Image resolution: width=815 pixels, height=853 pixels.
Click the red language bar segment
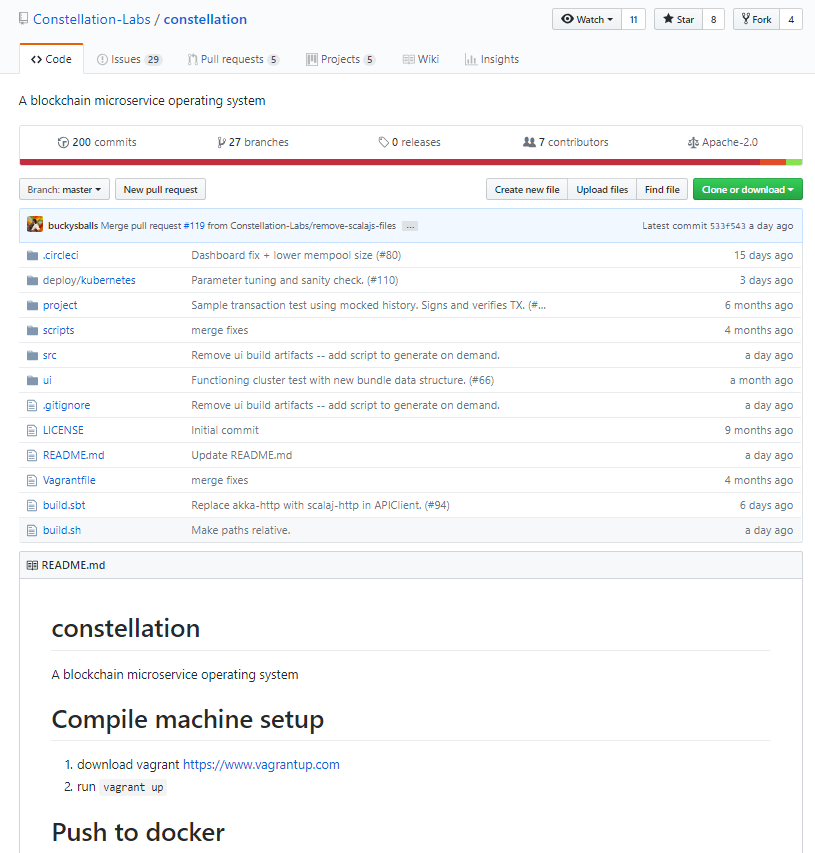[x=390, y=162]
